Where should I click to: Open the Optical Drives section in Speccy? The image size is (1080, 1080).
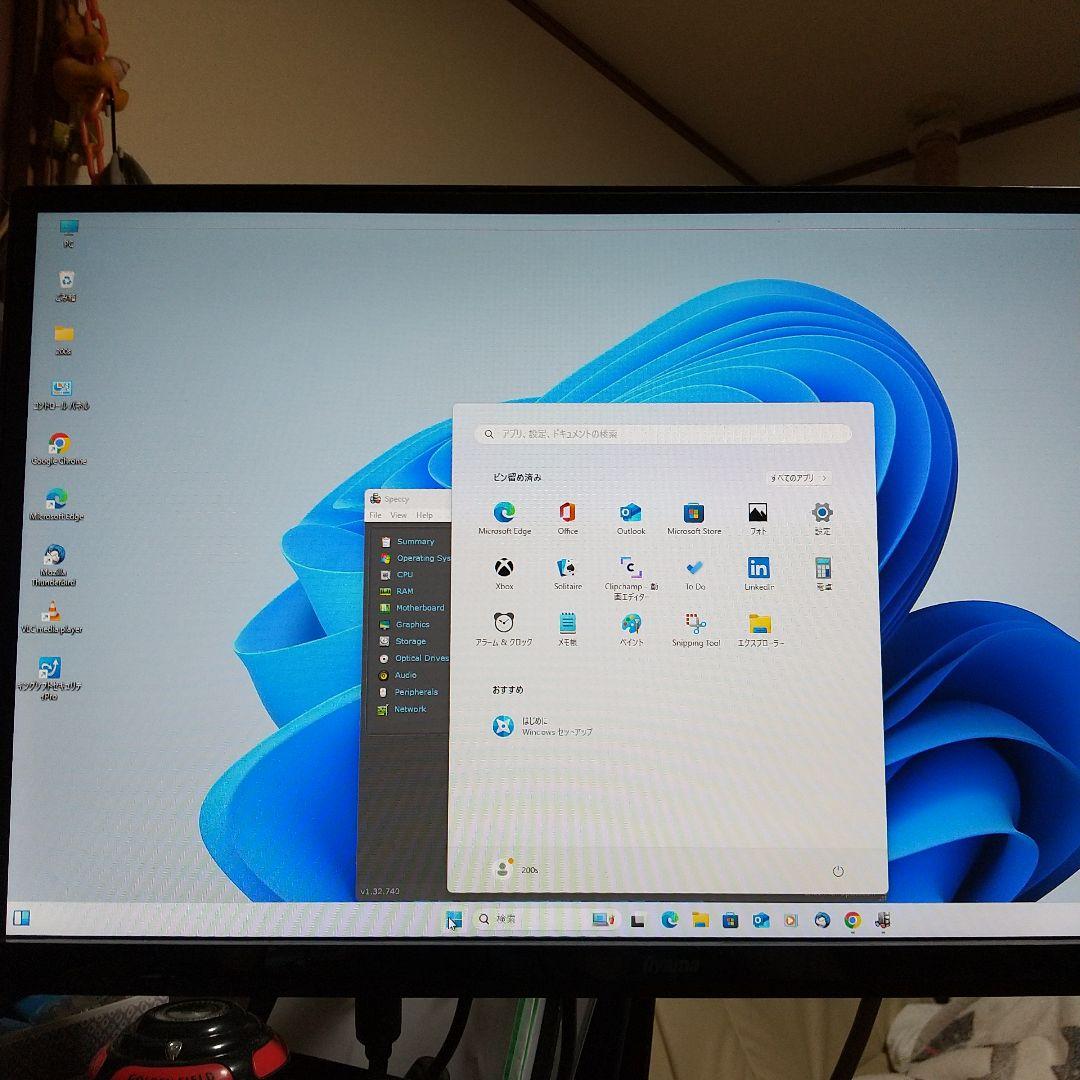419,658
